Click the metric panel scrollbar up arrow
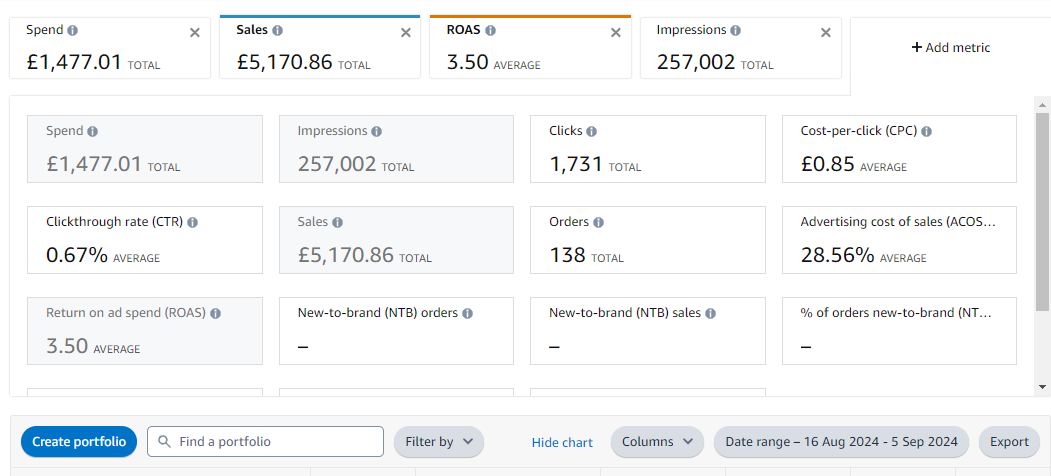 (1042, 105)
